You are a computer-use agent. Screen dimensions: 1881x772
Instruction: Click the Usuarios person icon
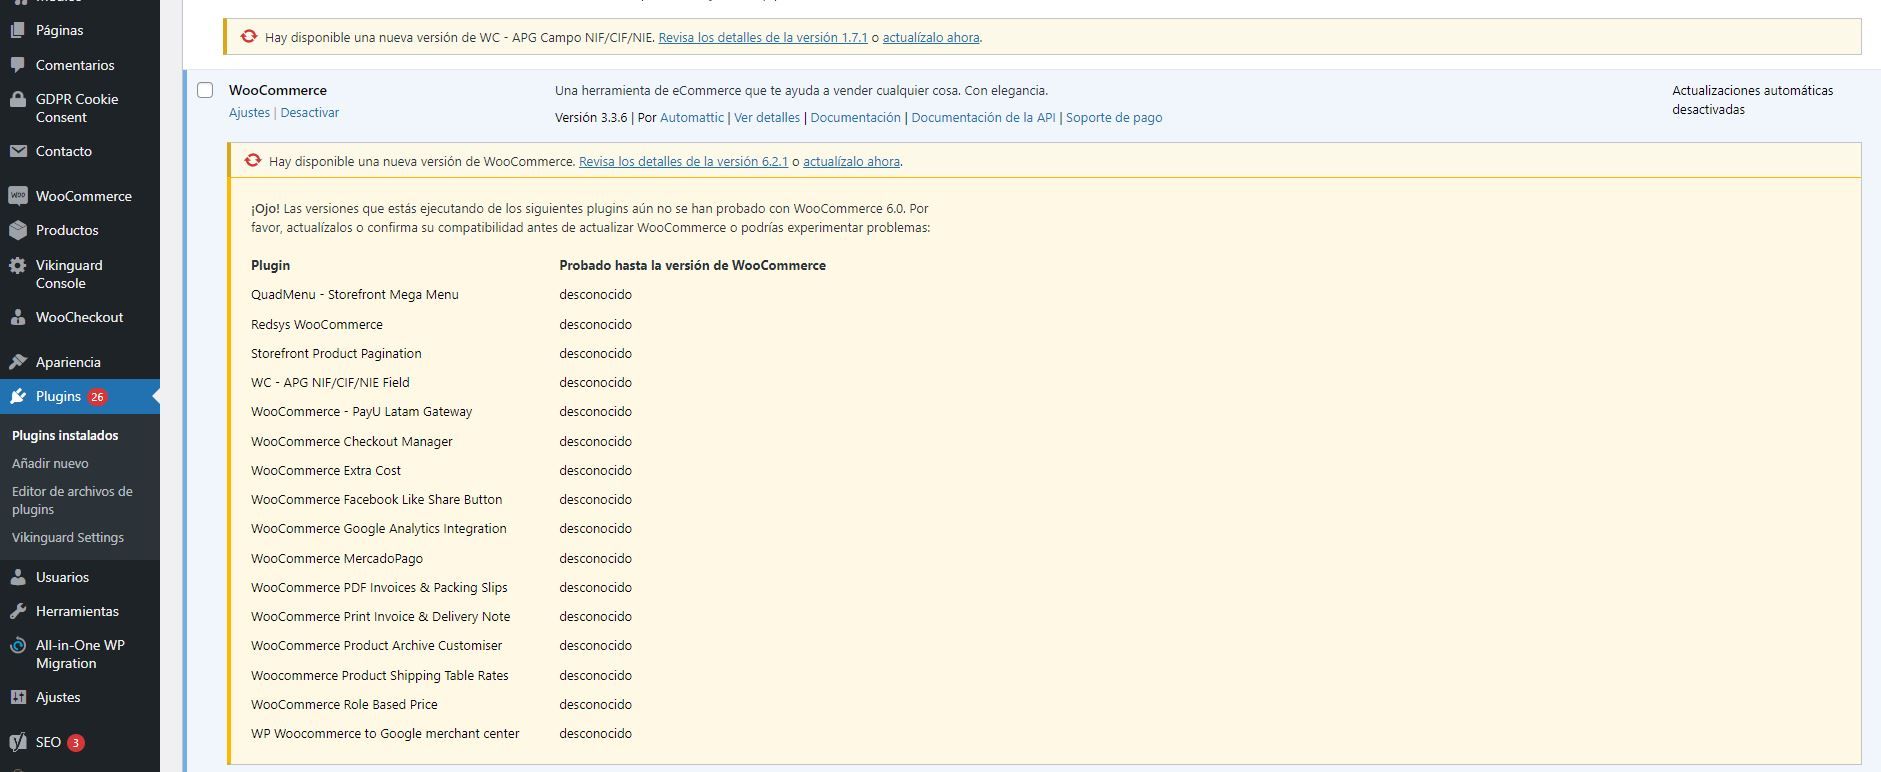(18, 577)
